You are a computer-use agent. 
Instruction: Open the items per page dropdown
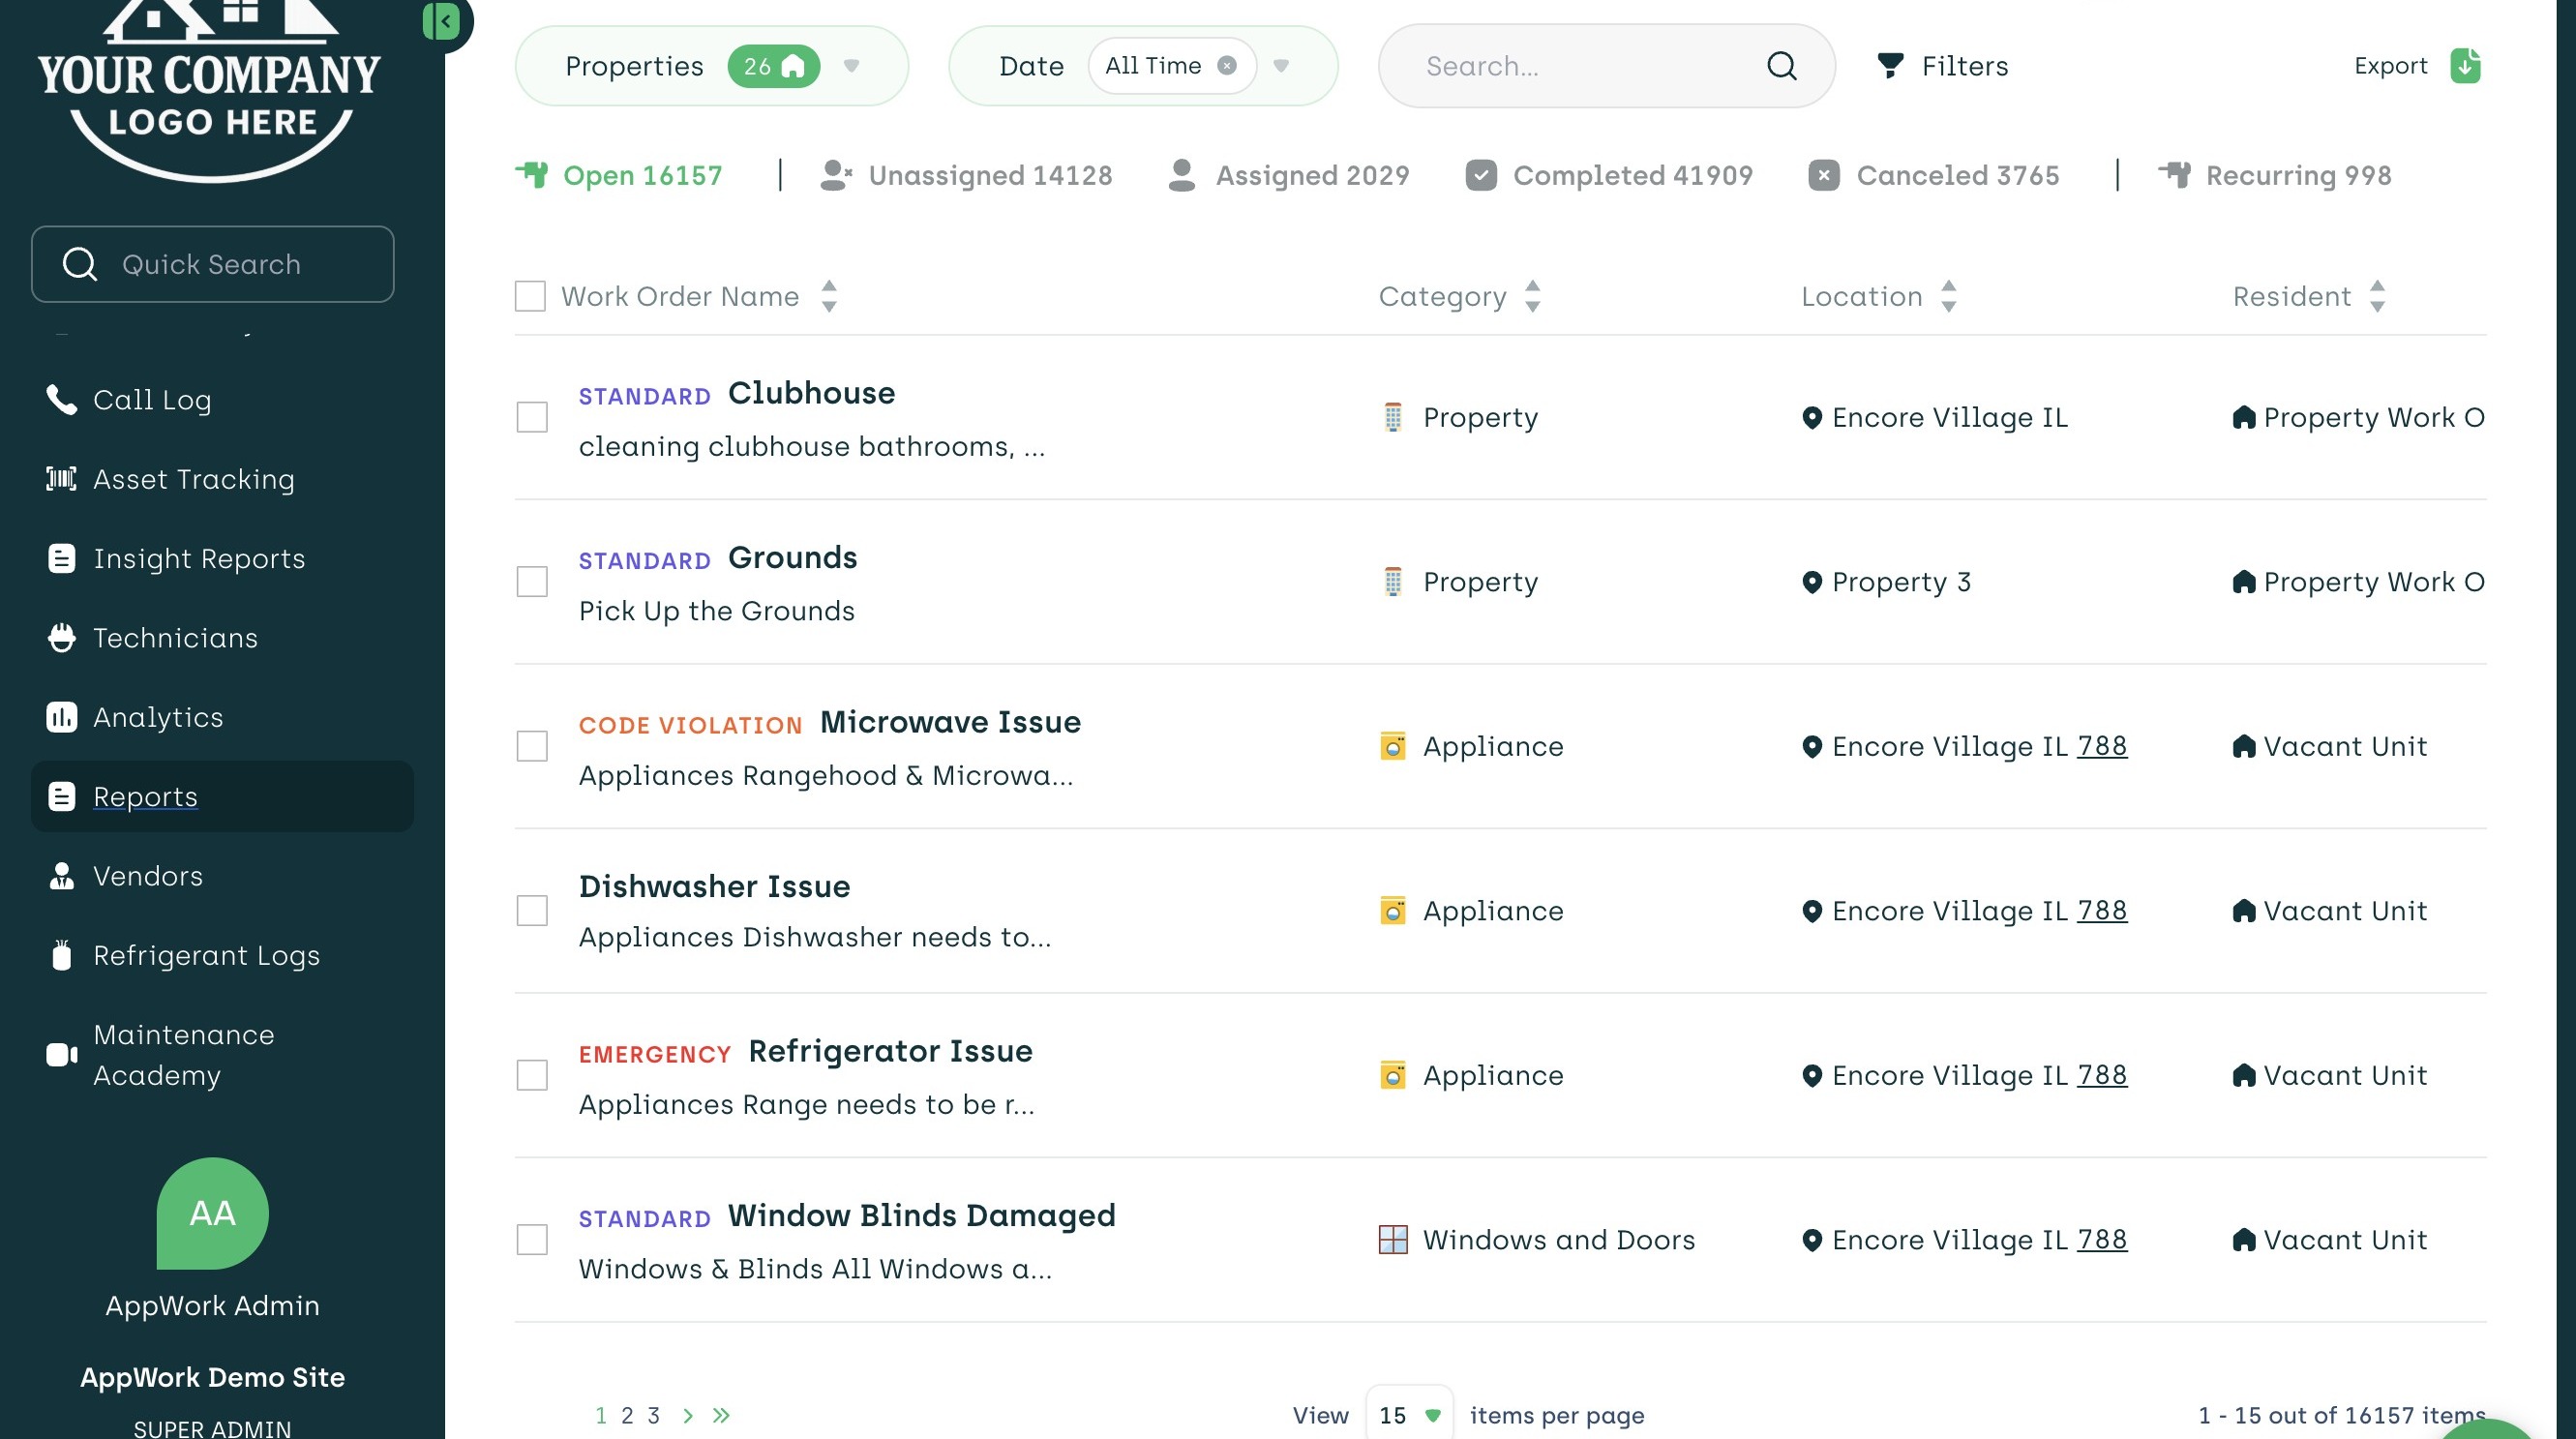1409,1415
